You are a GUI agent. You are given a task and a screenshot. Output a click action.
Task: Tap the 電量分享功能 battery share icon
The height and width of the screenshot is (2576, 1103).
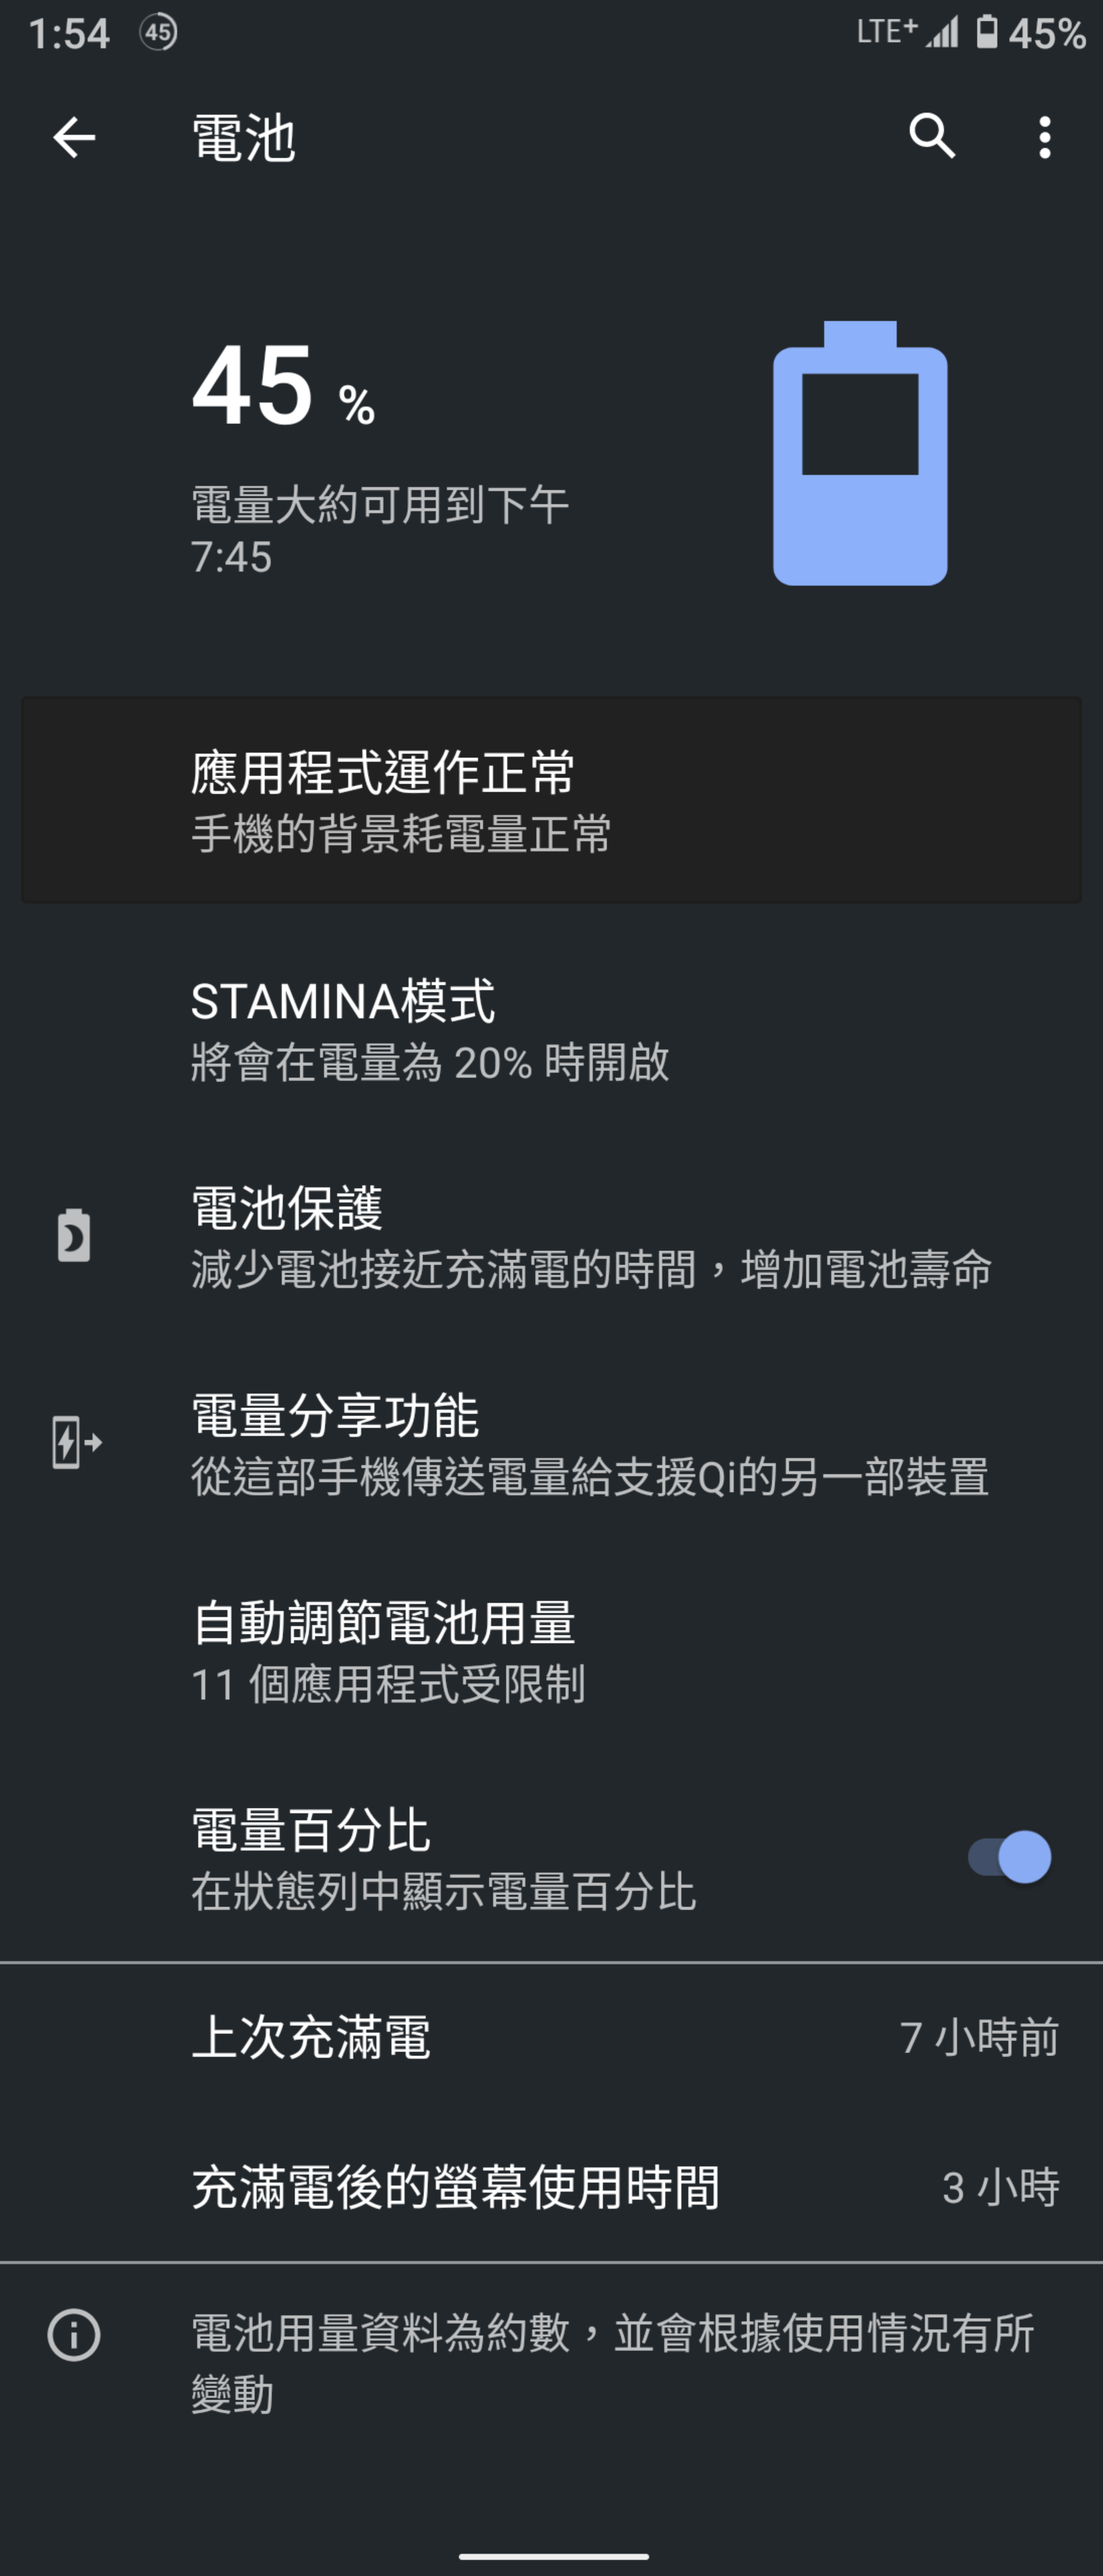(76, 1442)
